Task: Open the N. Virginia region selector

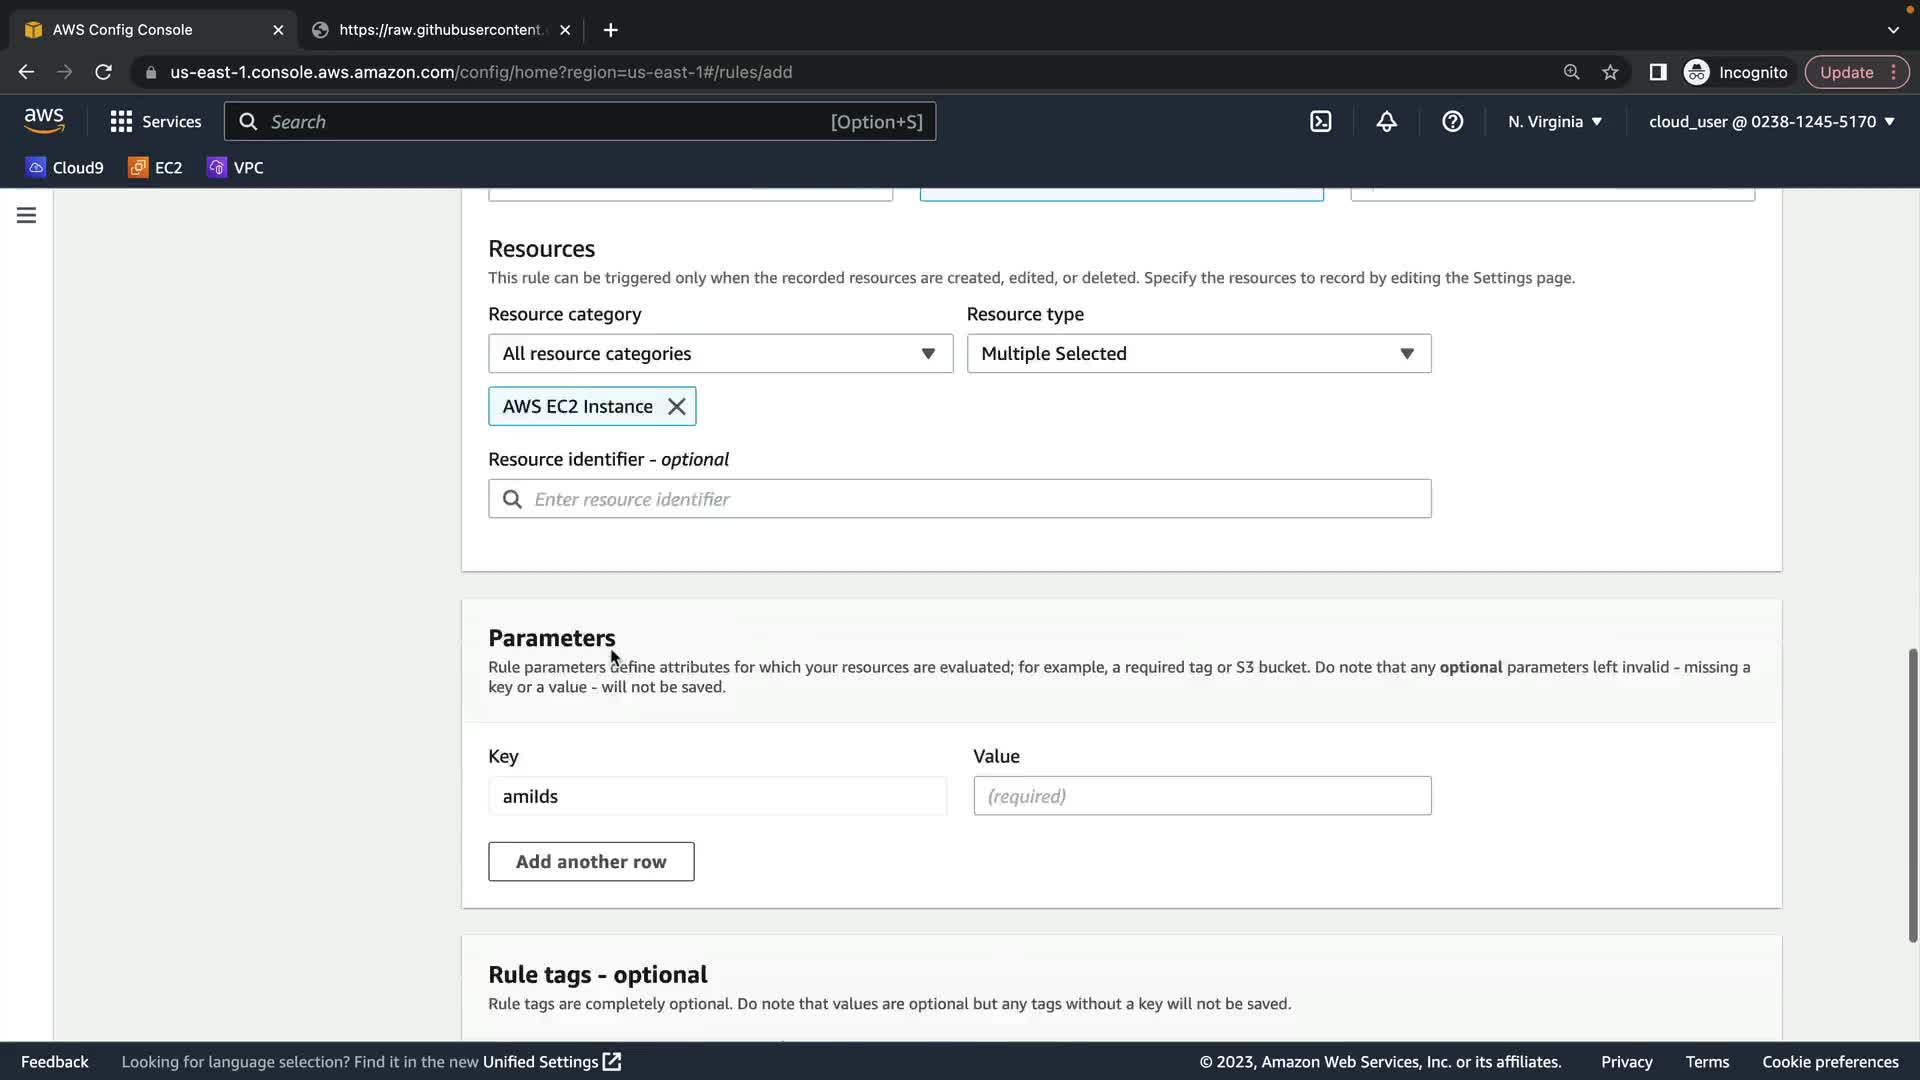Action: click(1555, 122)
